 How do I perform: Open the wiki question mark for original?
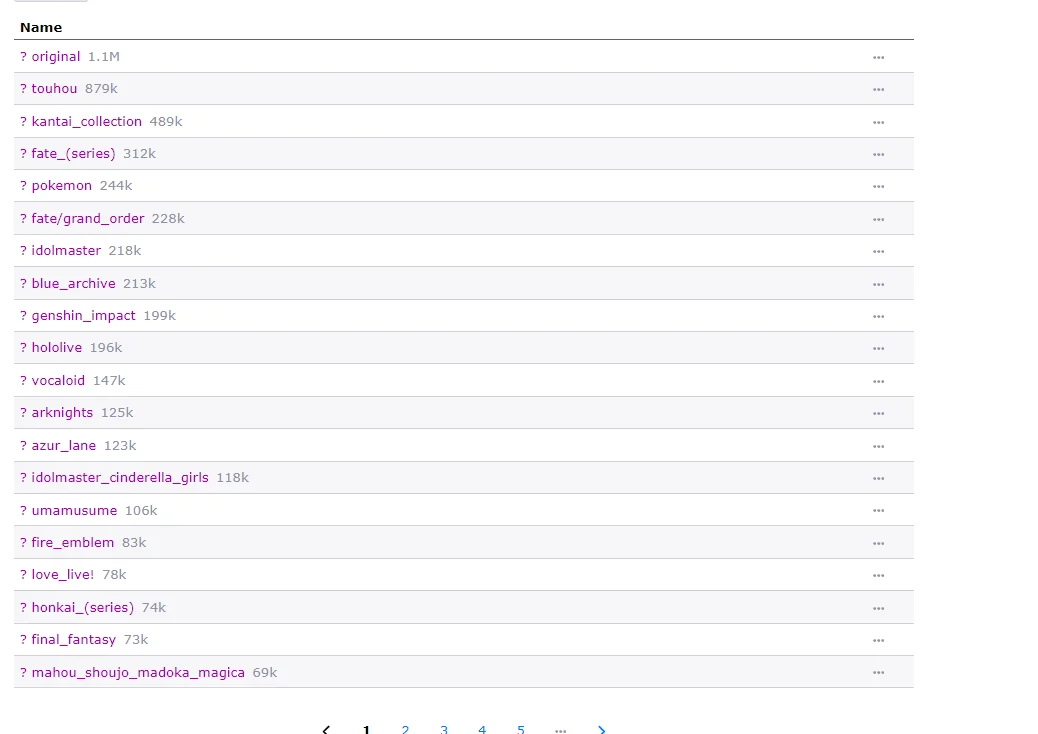click(23, 57)
